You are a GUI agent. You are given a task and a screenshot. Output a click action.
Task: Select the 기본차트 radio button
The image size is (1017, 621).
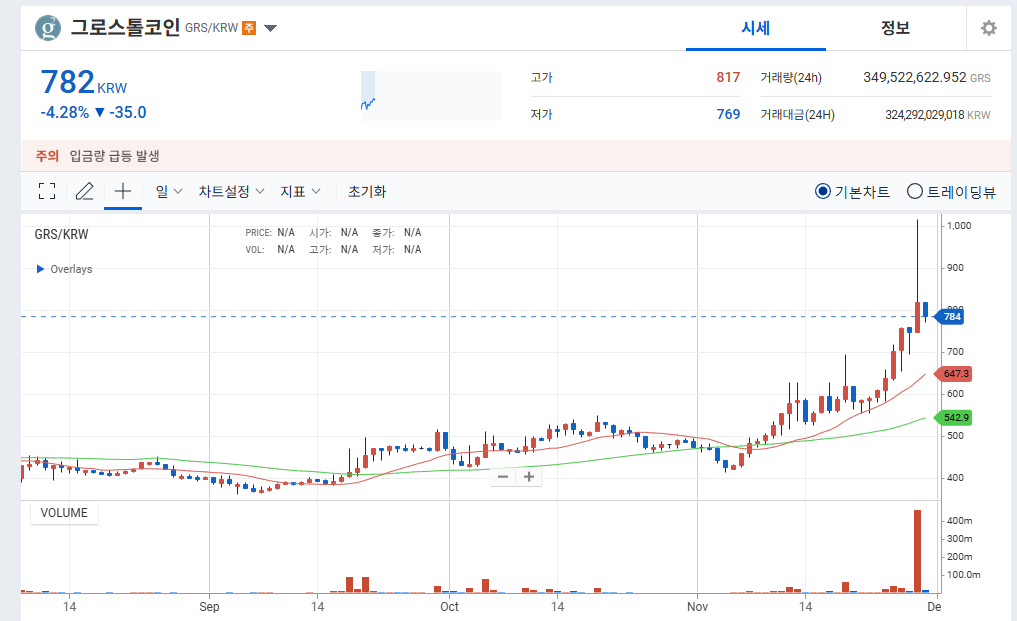coord(822,191)
